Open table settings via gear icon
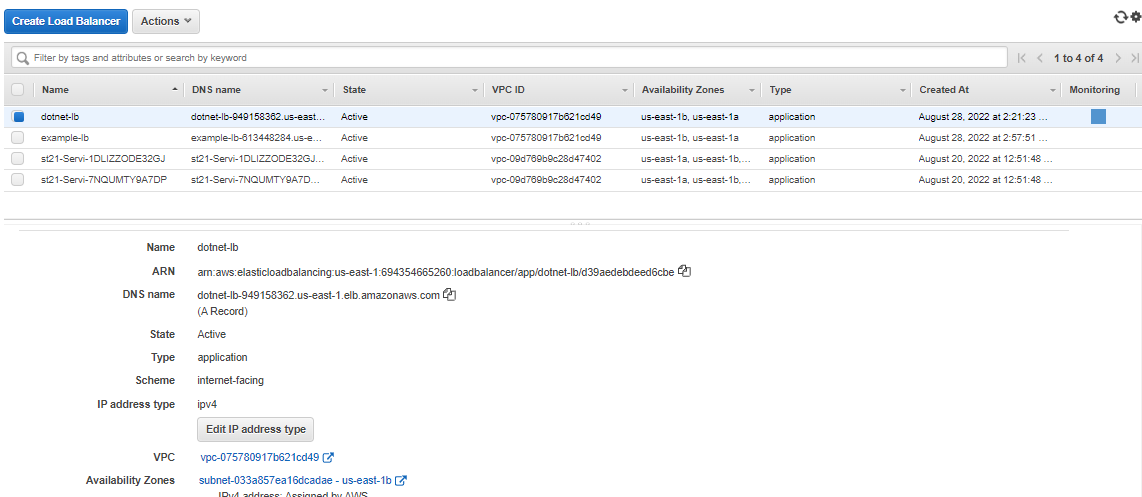1142x497 pixels. pos(1134,18)
